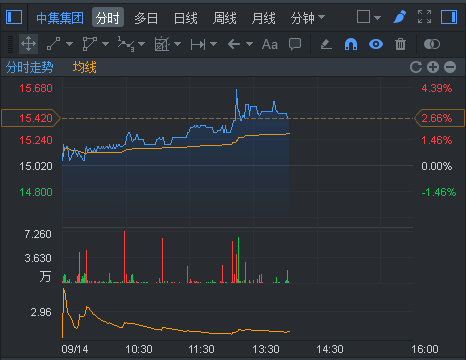Select the move crosshair tool

click(28, 44)
